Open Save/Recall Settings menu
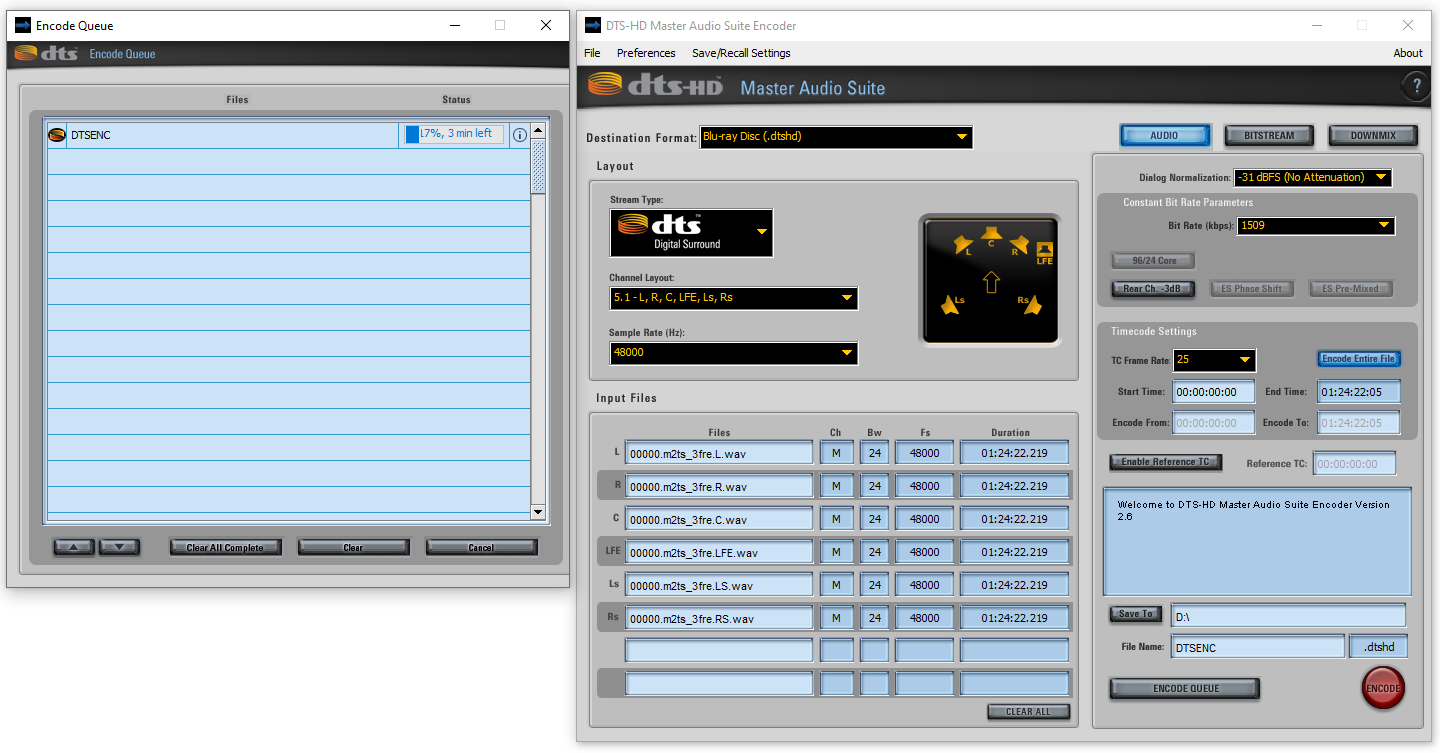Viewport: 1440px width, 753px height. click(741, 53)
